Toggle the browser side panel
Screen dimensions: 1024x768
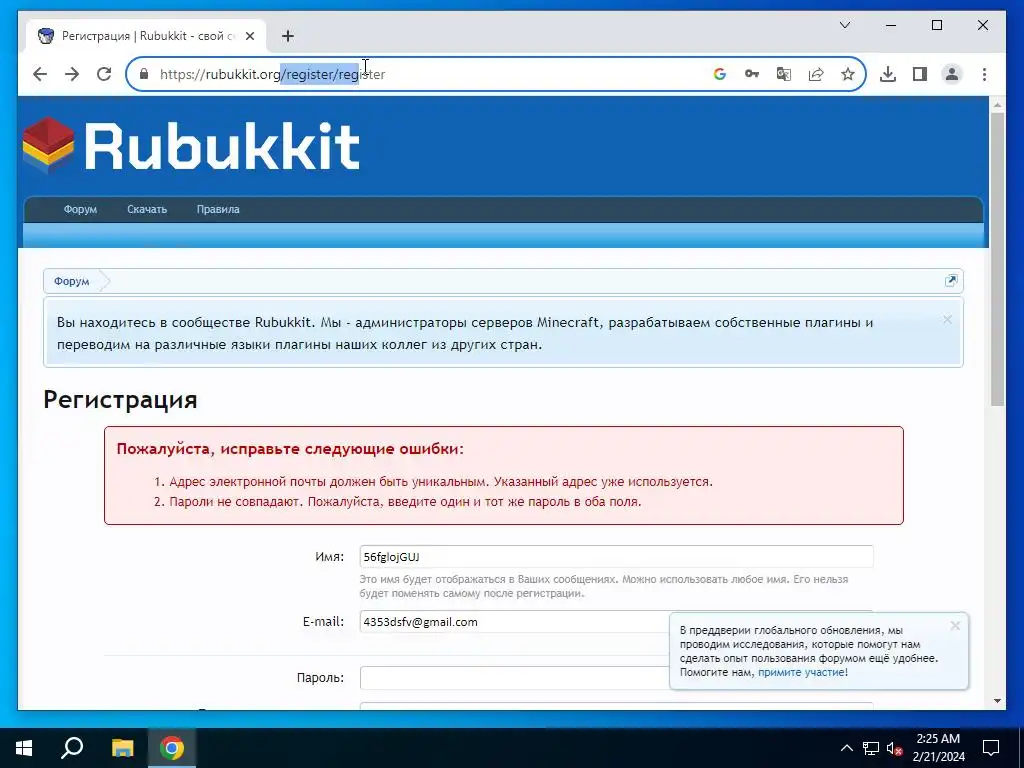point(920,74)
